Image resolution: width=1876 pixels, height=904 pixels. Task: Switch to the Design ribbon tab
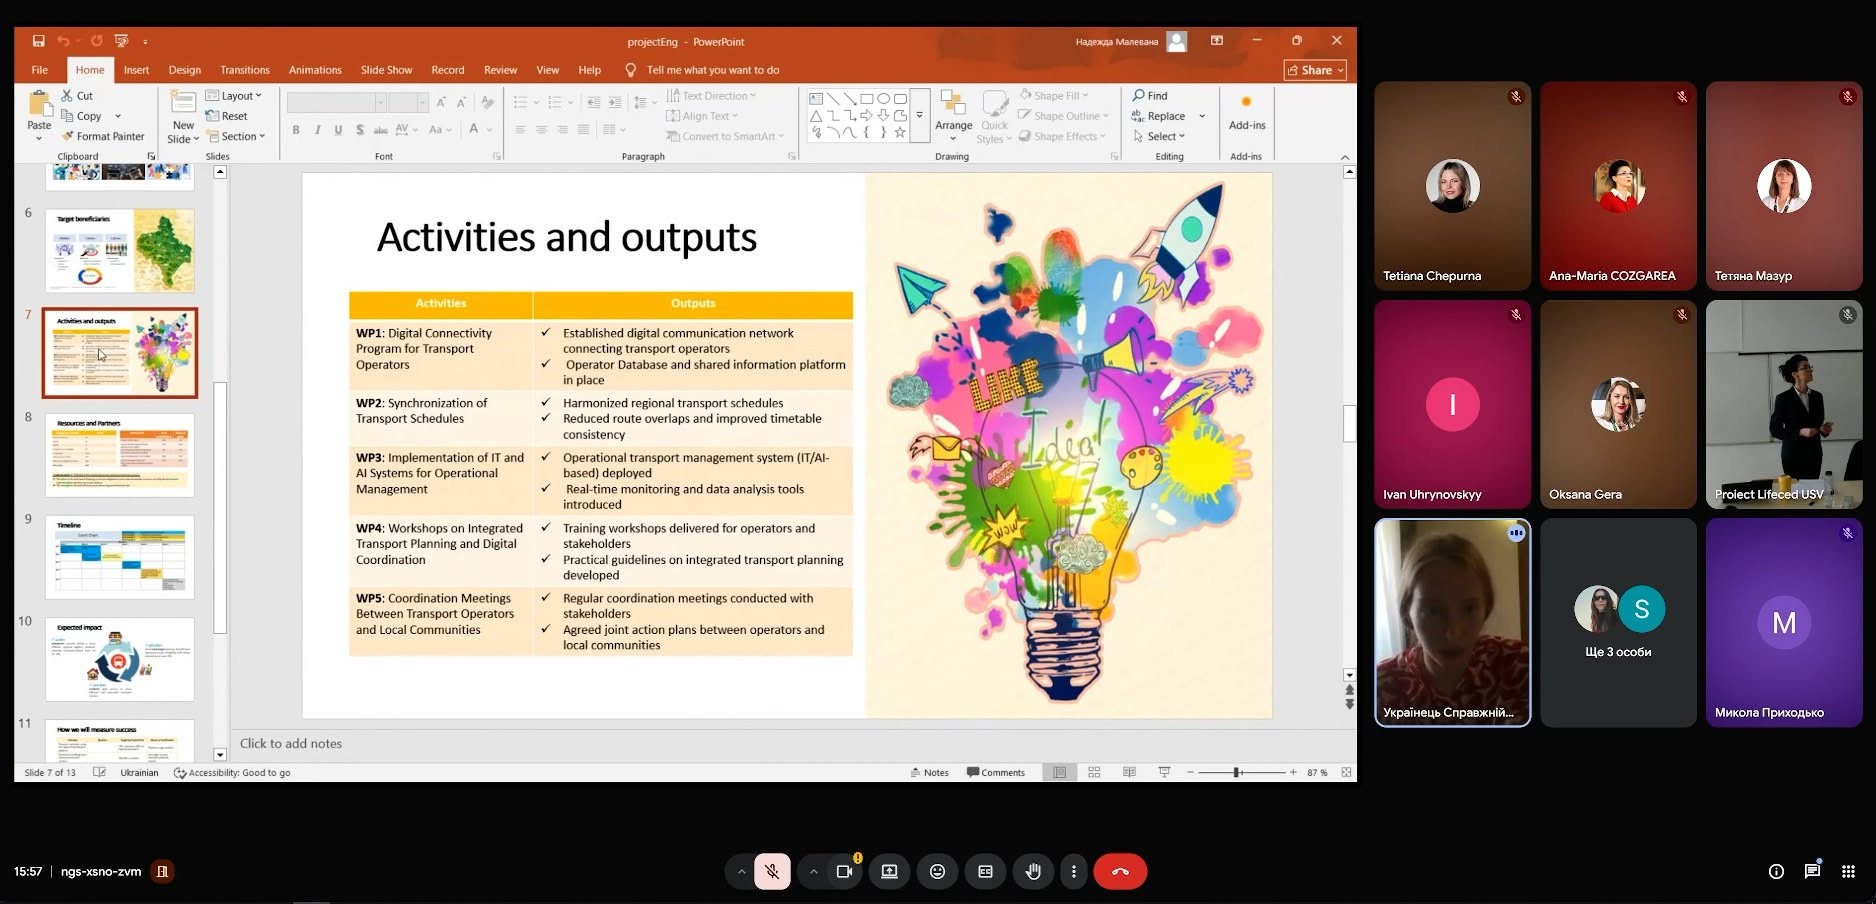[184, 70]
